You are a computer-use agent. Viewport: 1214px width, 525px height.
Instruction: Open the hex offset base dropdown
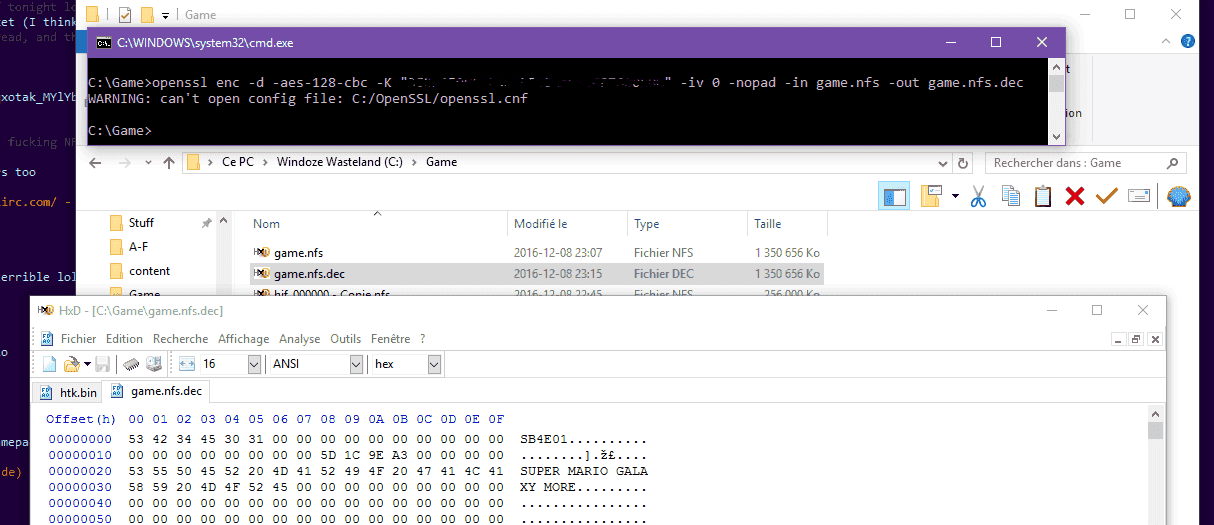point(434,364)
